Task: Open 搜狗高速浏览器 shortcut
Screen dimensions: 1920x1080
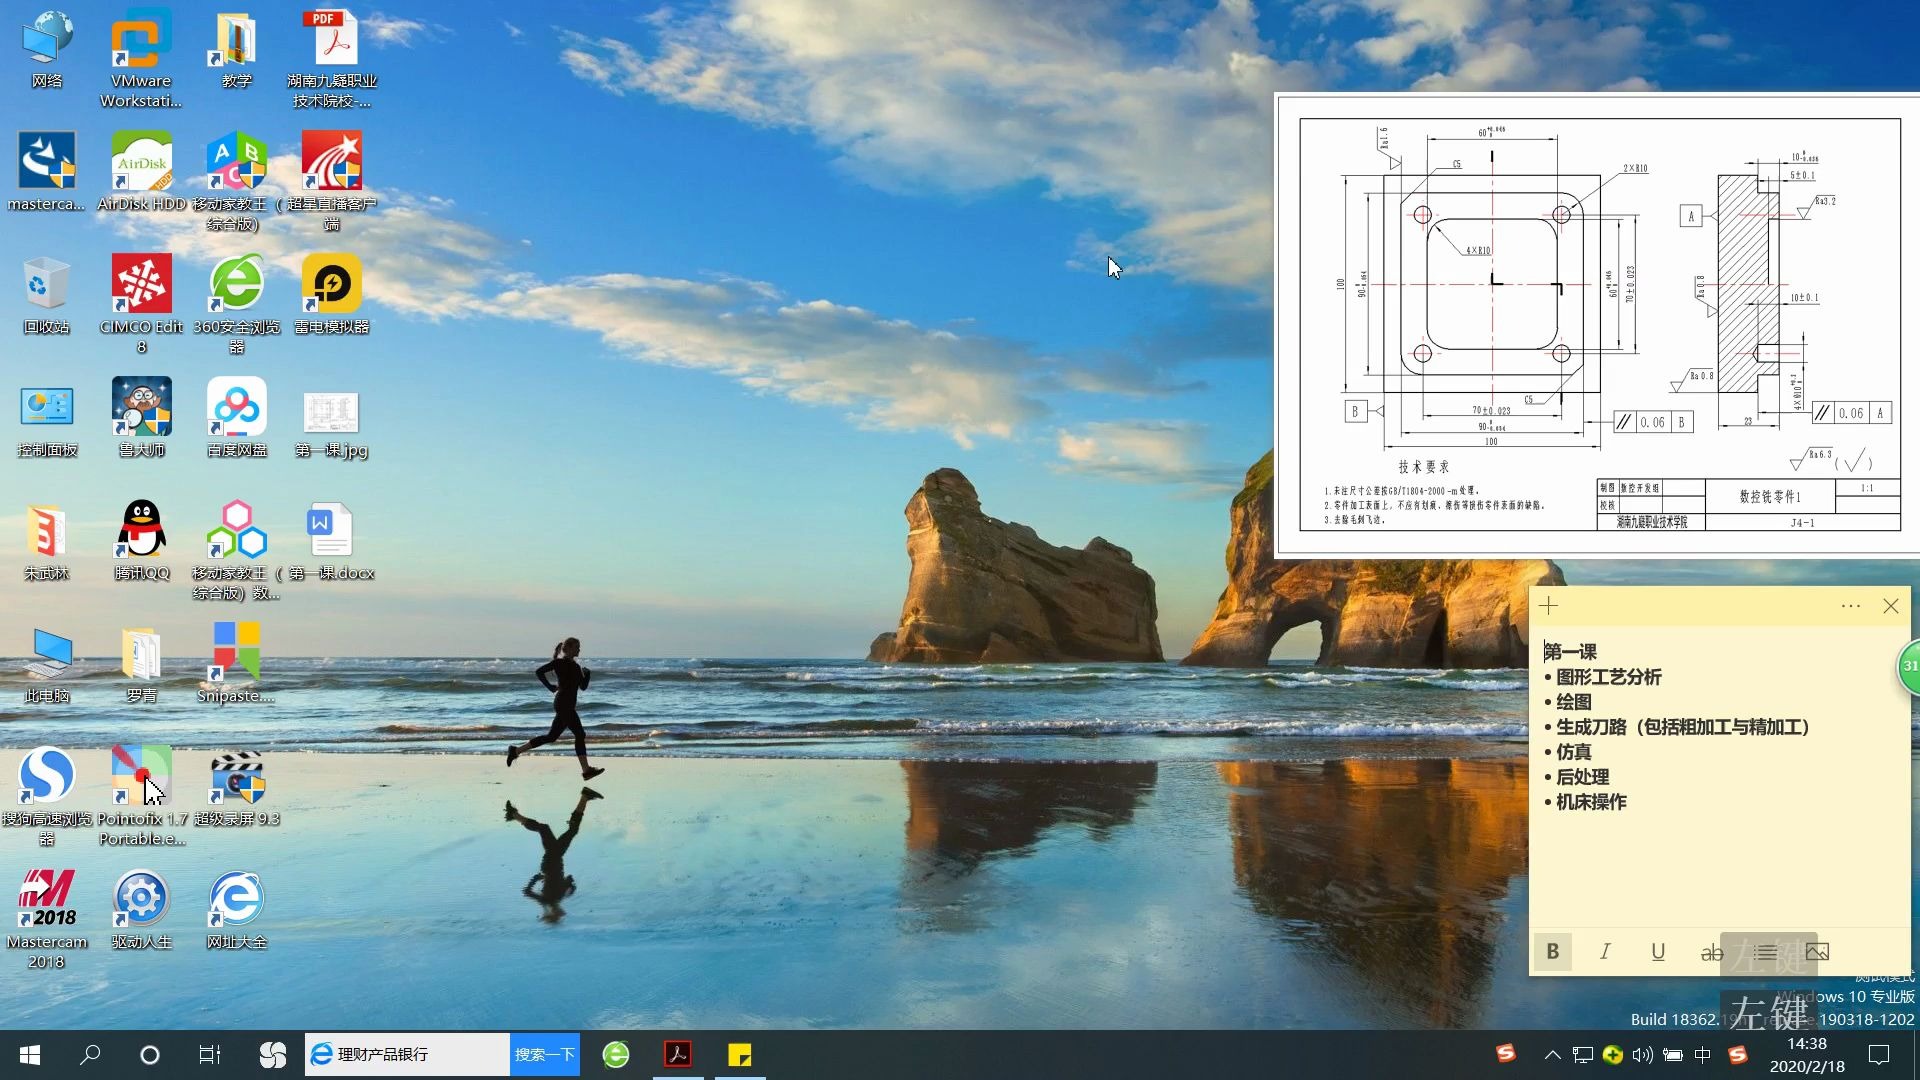Action: tap(46, 796)
